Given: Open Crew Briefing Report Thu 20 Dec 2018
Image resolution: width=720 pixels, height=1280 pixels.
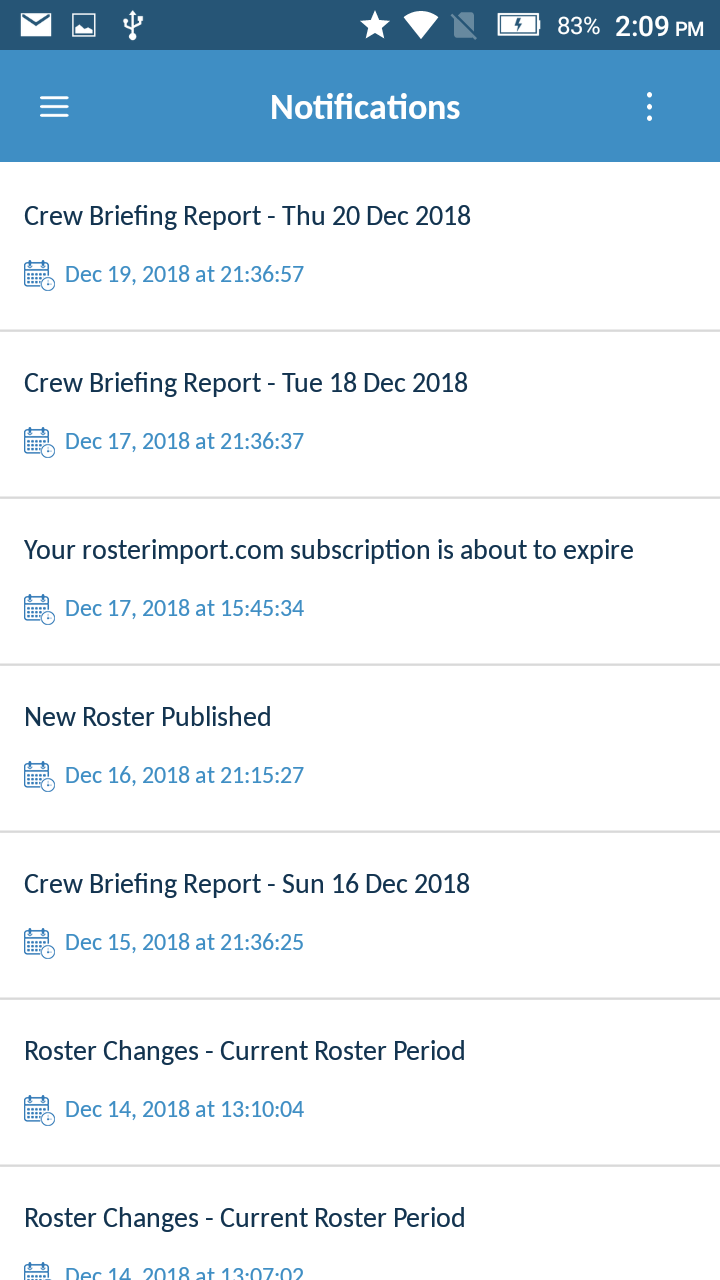Looking at the screenshot, I should pyautogui.click(x=360, y=246).
